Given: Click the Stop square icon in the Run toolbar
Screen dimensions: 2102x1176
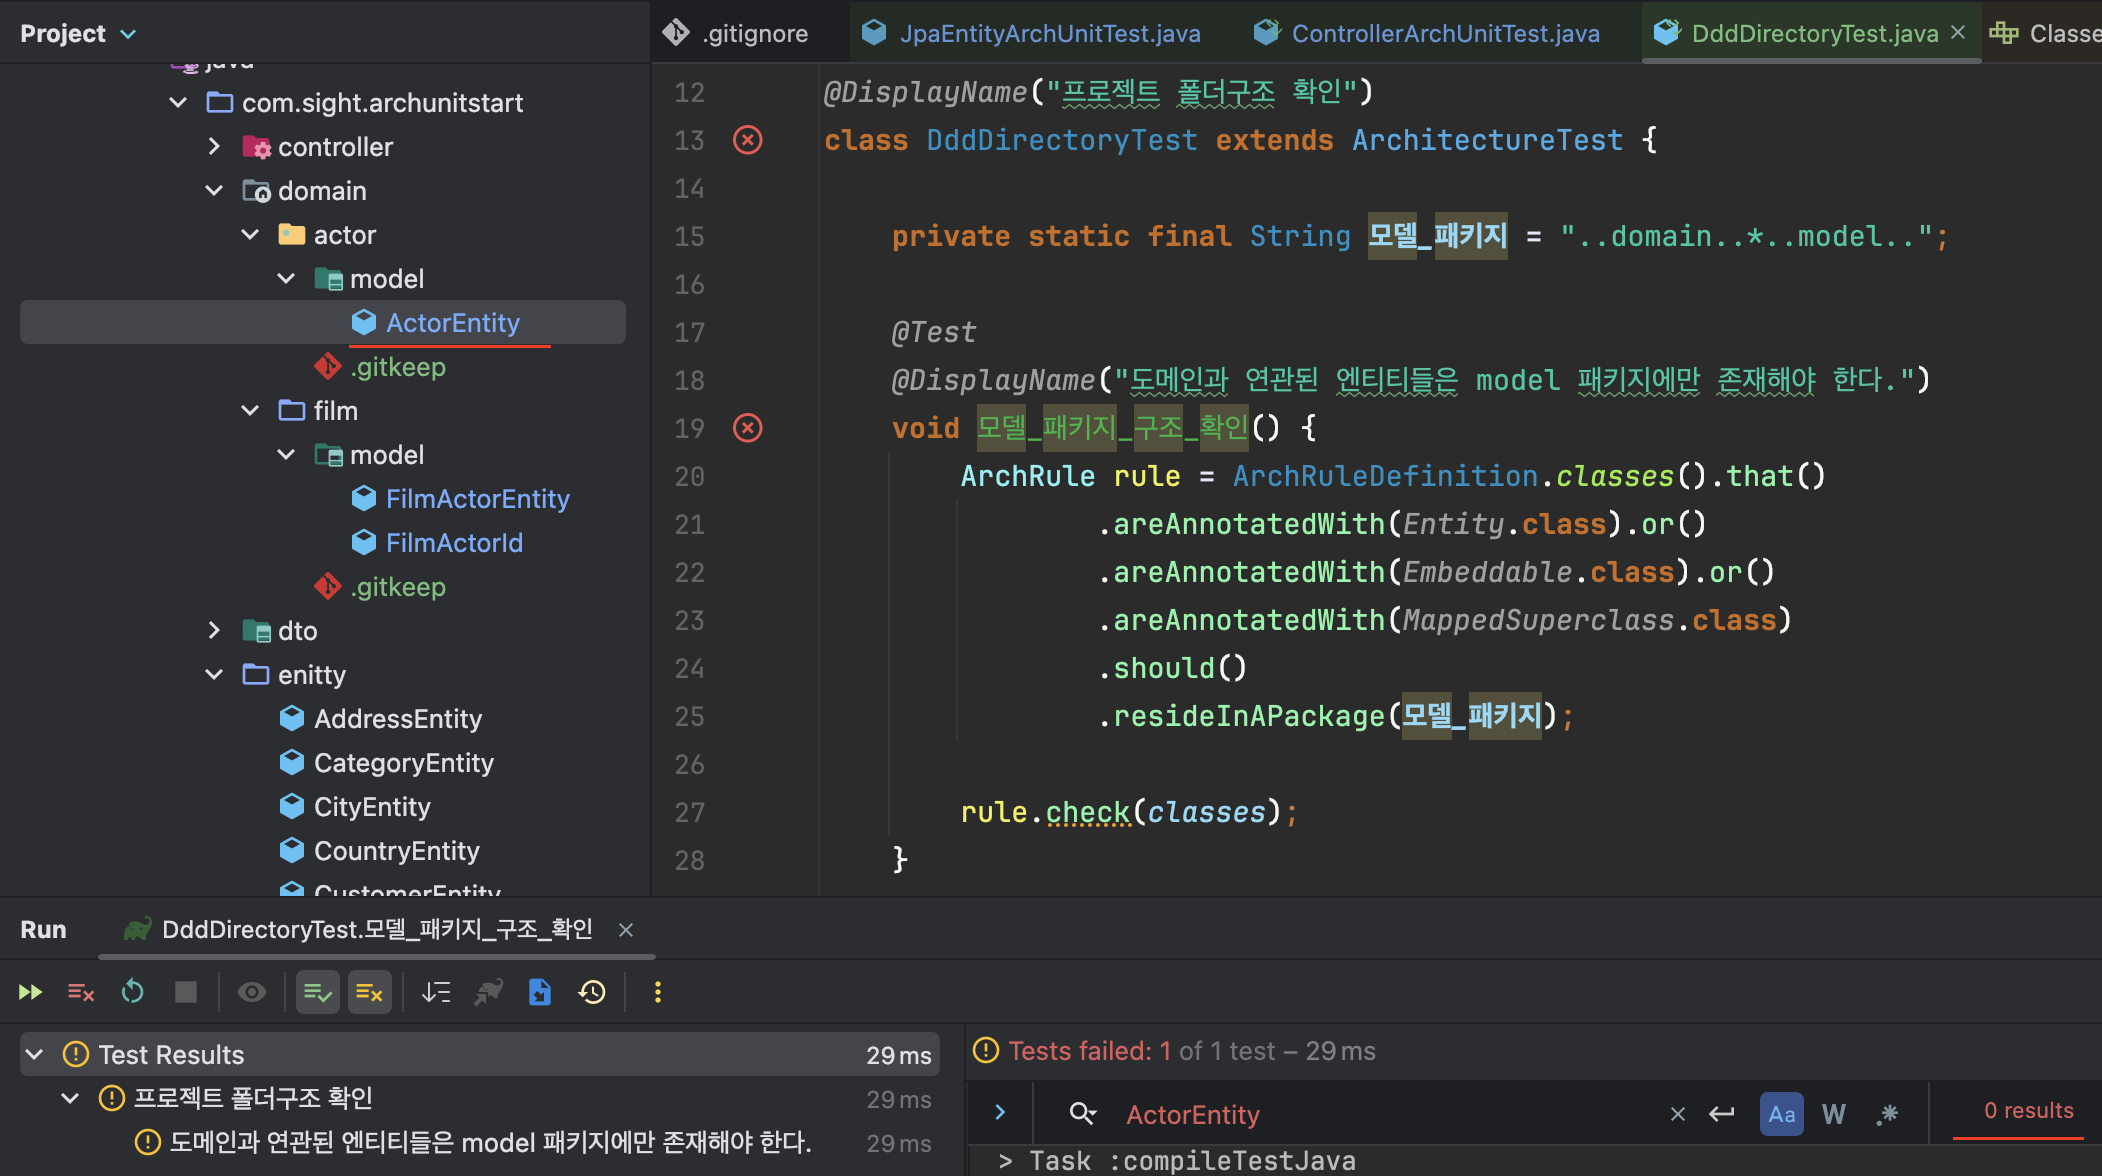Looking at the screenshot, I should click(186, 992).
